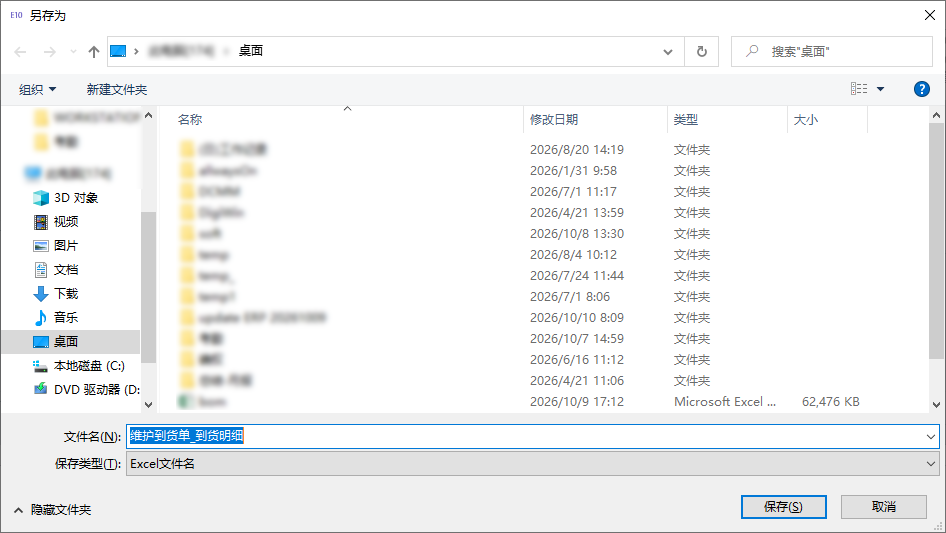This screenshot has width=946, height=533.
Task: Expand the 文件名 dropdown arrow
Action: tap(931, 436)
